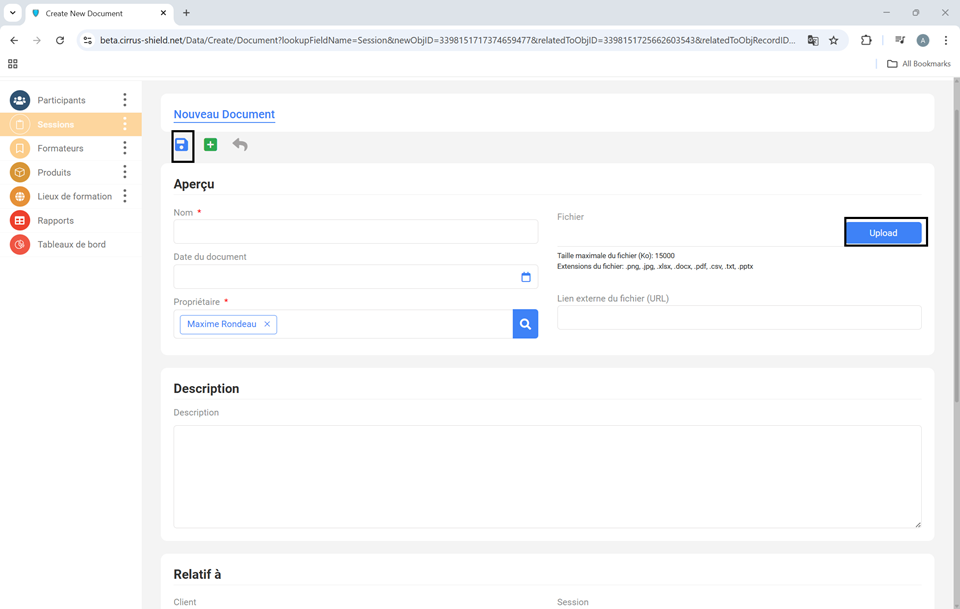Click the Participants sidebar icon
Screen dimensions: 960x609
click(20, 100)
